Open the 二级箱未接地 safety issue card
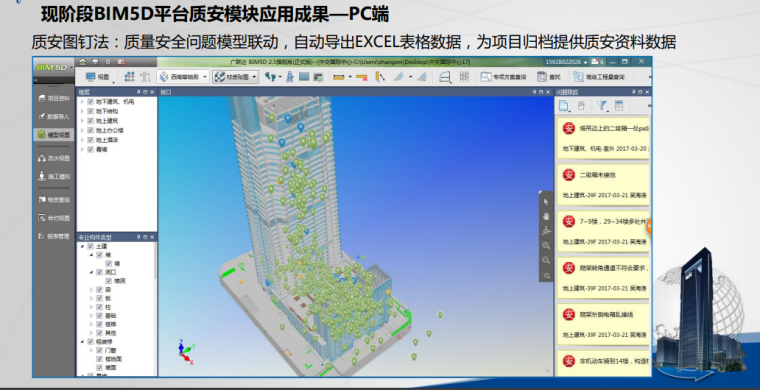Screen dimensions: 760x390 [x=603, y=185]
